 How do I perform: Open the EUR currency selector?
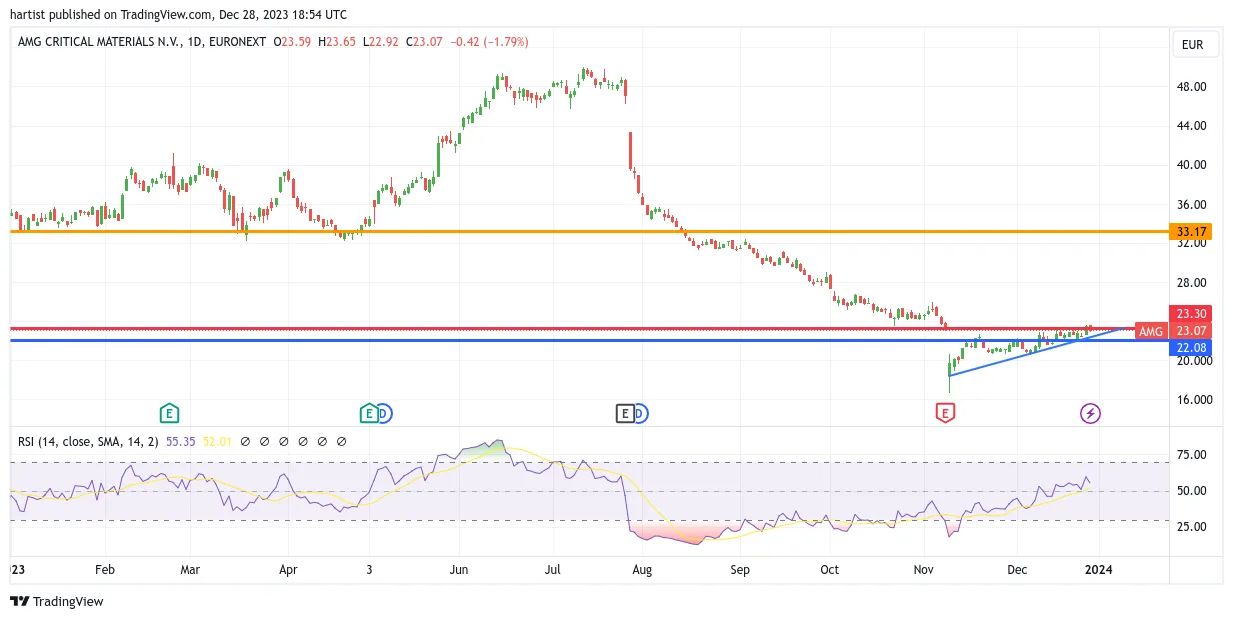point(1192,44)
